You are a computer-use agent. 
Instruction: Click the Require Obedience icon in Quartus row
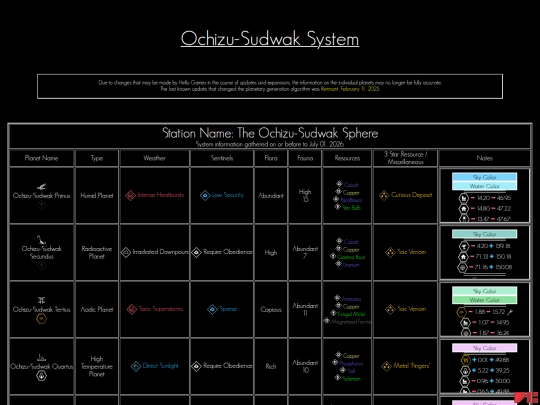(x=196, y=366)
